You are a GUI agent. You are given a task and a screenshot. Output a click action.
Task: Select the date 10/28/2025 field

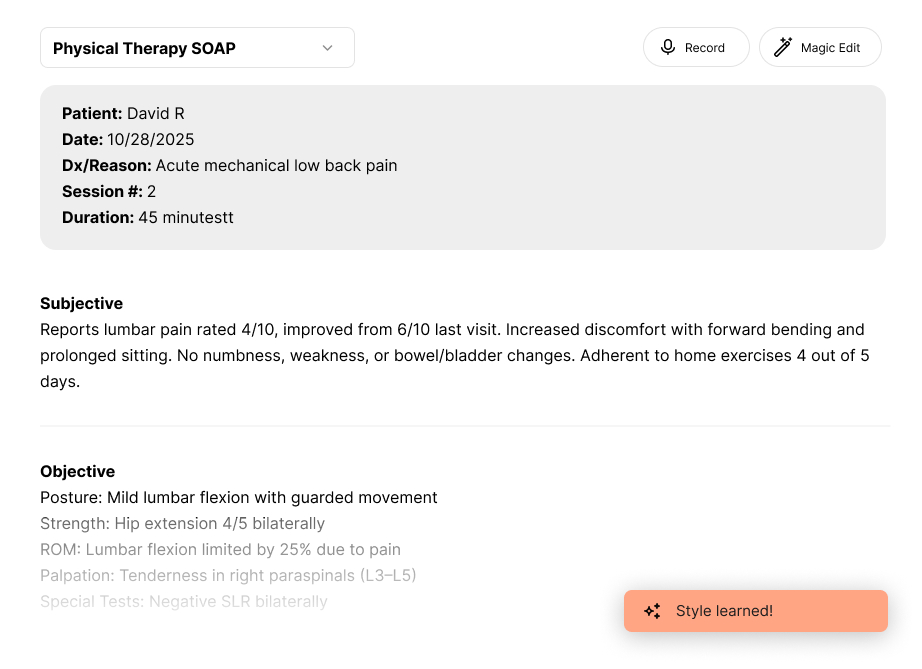coord(151,139)
